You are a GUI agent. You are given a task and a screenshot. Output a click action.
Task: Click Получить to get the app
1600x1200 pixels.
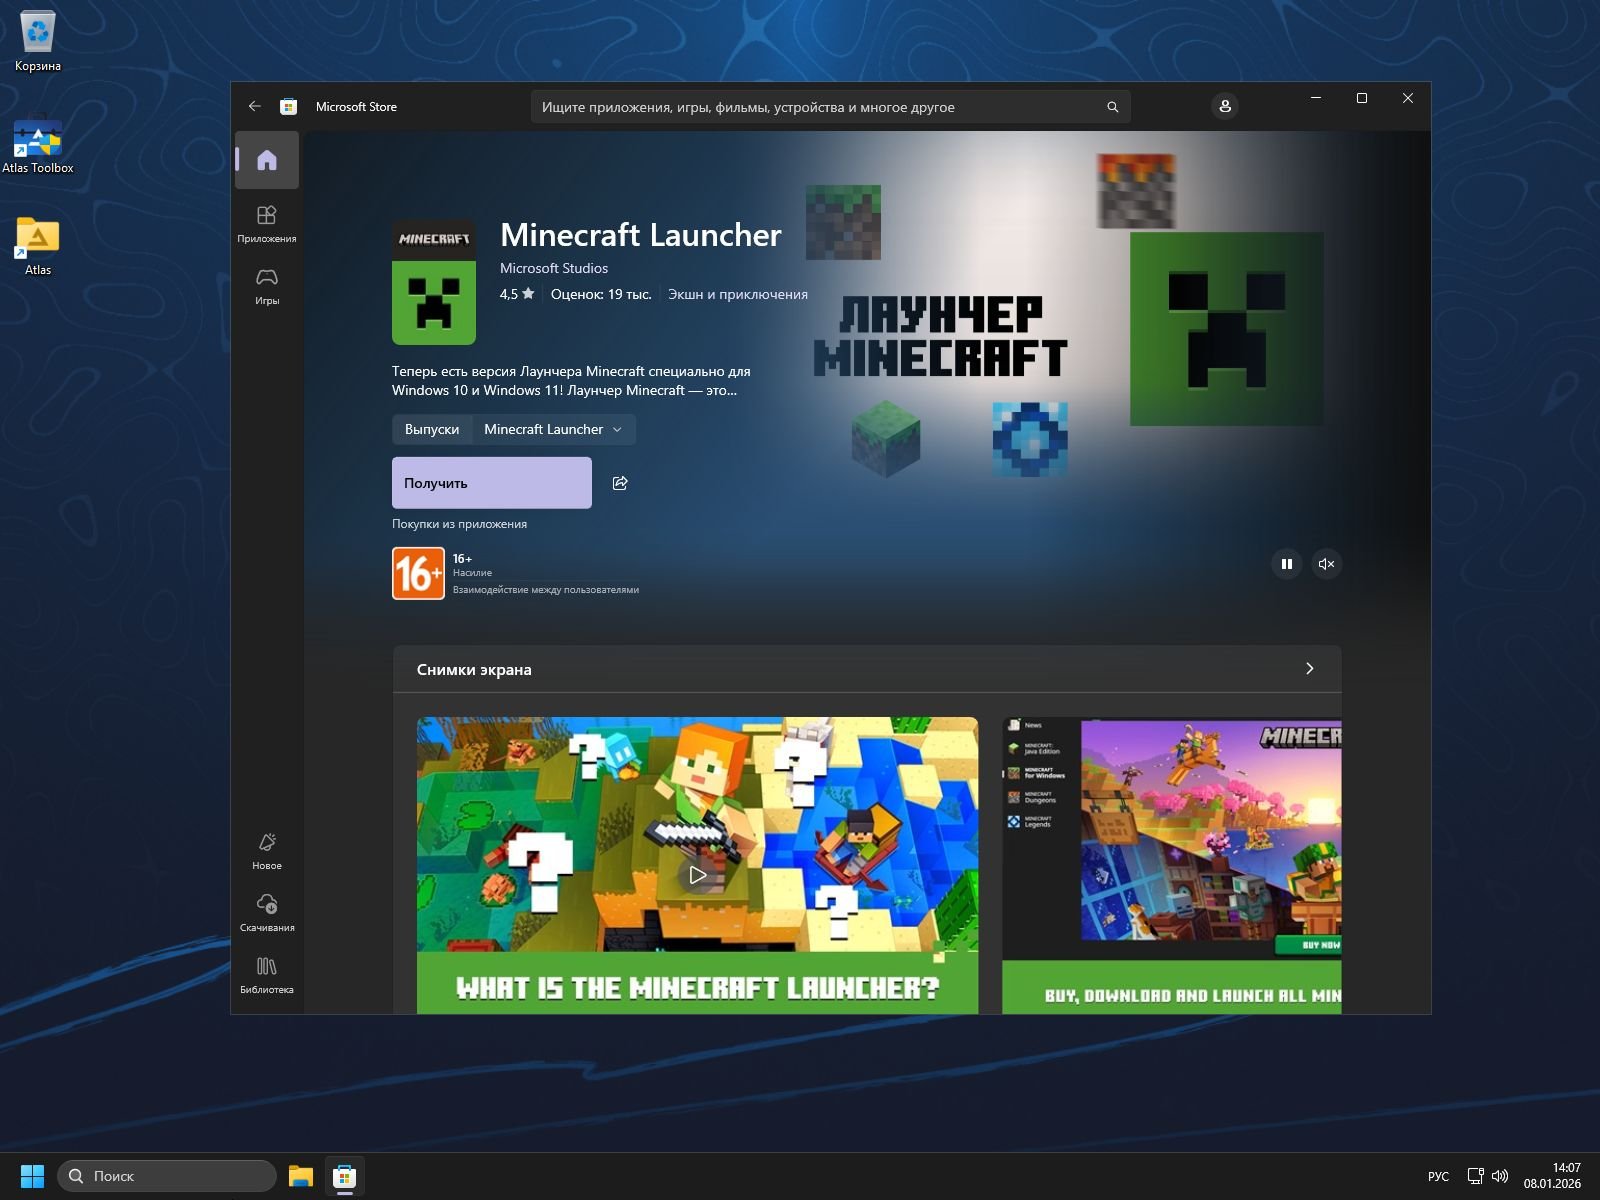492,483
